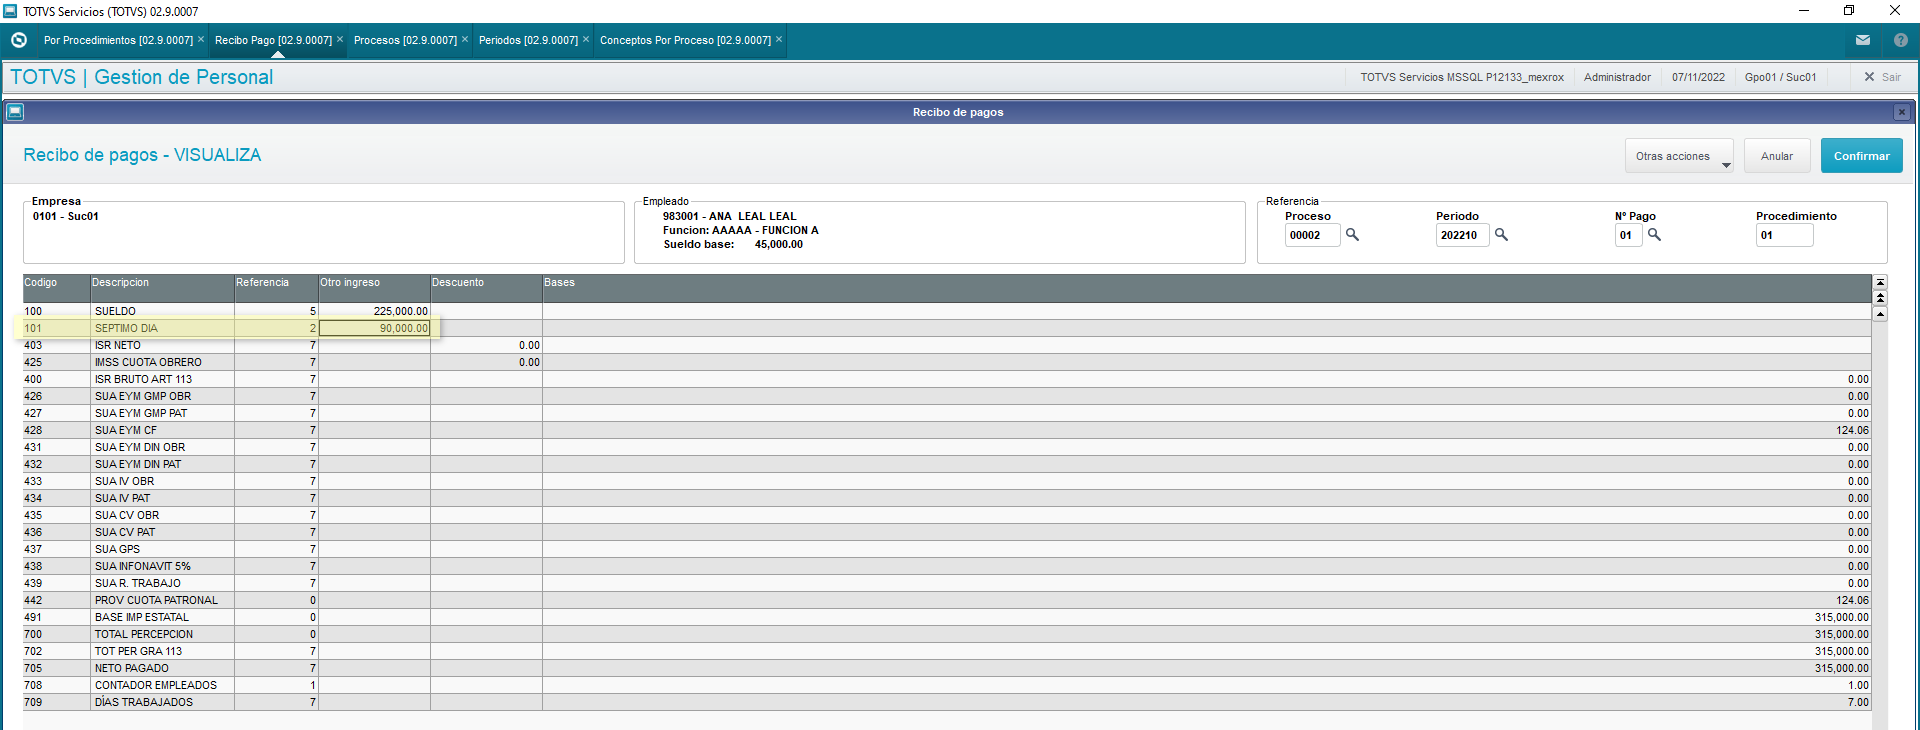
Task: Select the SUELDO row
Action: [947, 311]
